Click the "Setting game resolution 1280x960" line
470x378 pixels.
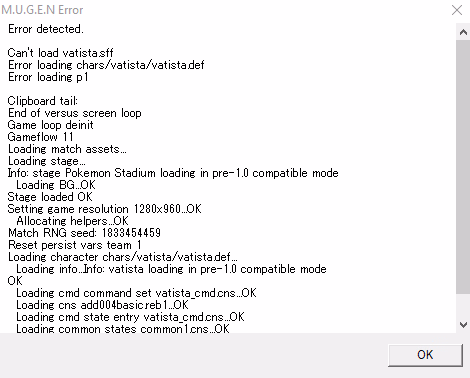(x=105, y=209)
